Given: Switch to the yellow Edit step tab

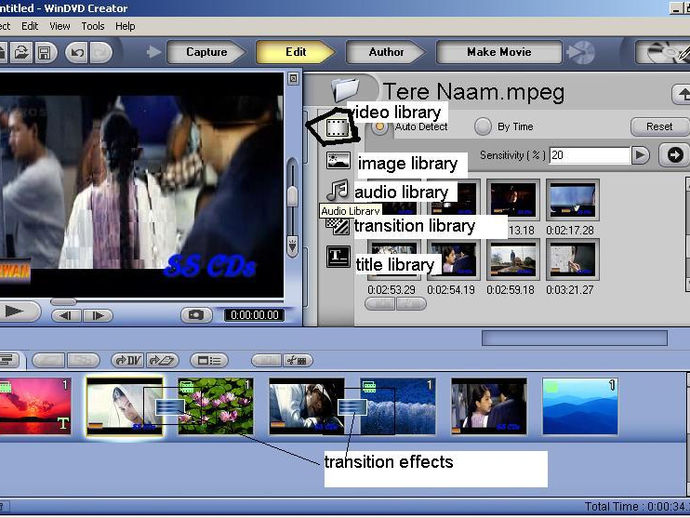Looking at the screenshot, I should point(295,52).
